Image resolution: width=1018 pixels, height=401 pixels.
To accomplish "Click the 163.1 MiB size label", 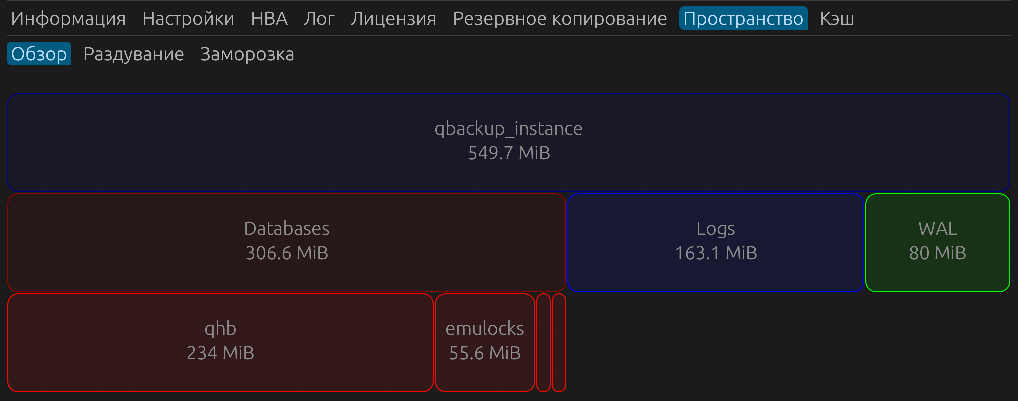I will click(x=715, y=253).
